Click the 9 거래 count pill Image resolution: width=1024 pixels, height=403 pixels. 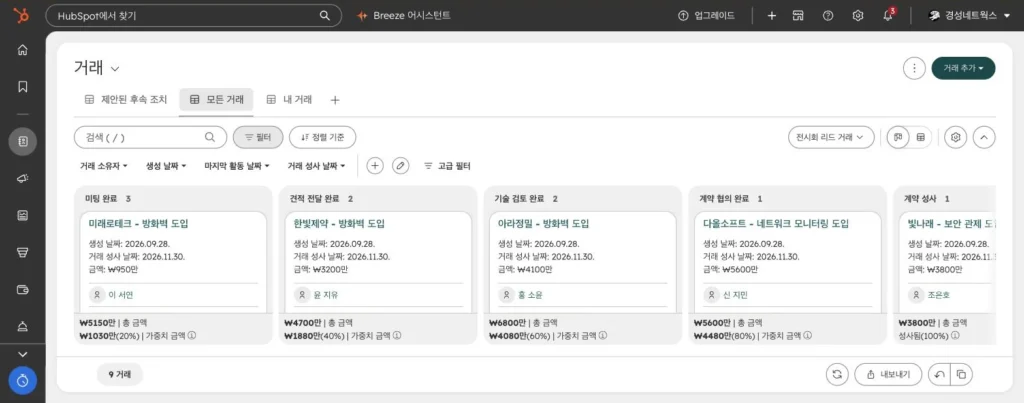120,375
